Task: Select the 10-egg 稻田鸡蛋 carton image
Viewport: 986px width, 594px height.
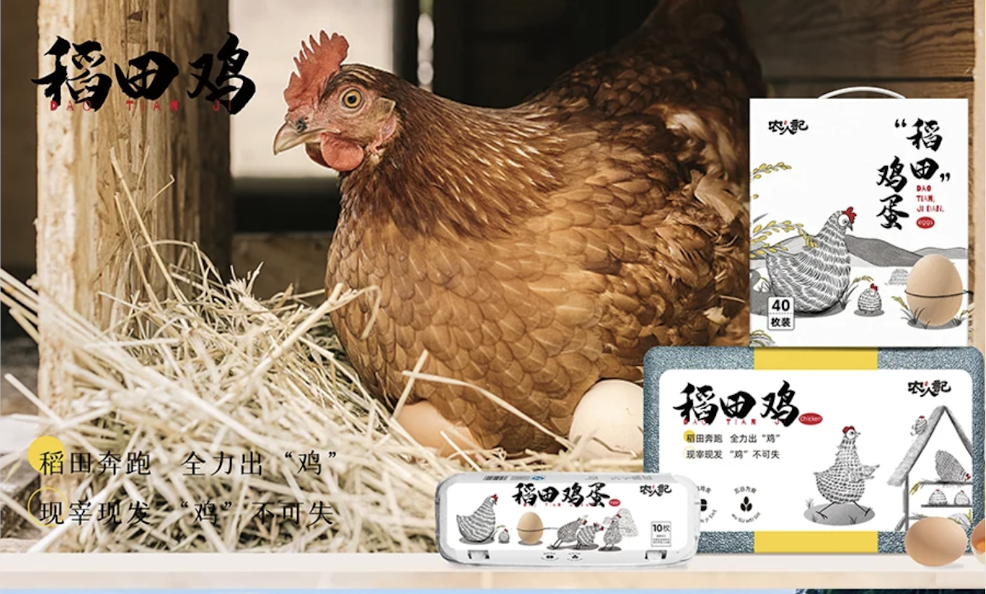Action: tap(568, 518)
